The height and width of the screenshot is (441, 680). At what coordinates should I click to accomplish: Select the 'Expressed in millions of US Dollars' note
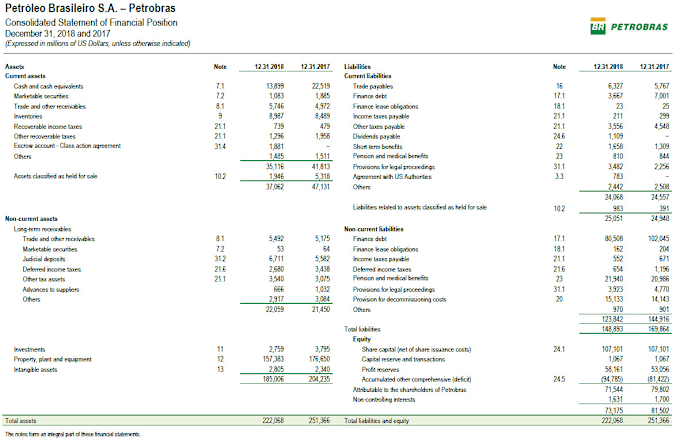tap(98, 43)
